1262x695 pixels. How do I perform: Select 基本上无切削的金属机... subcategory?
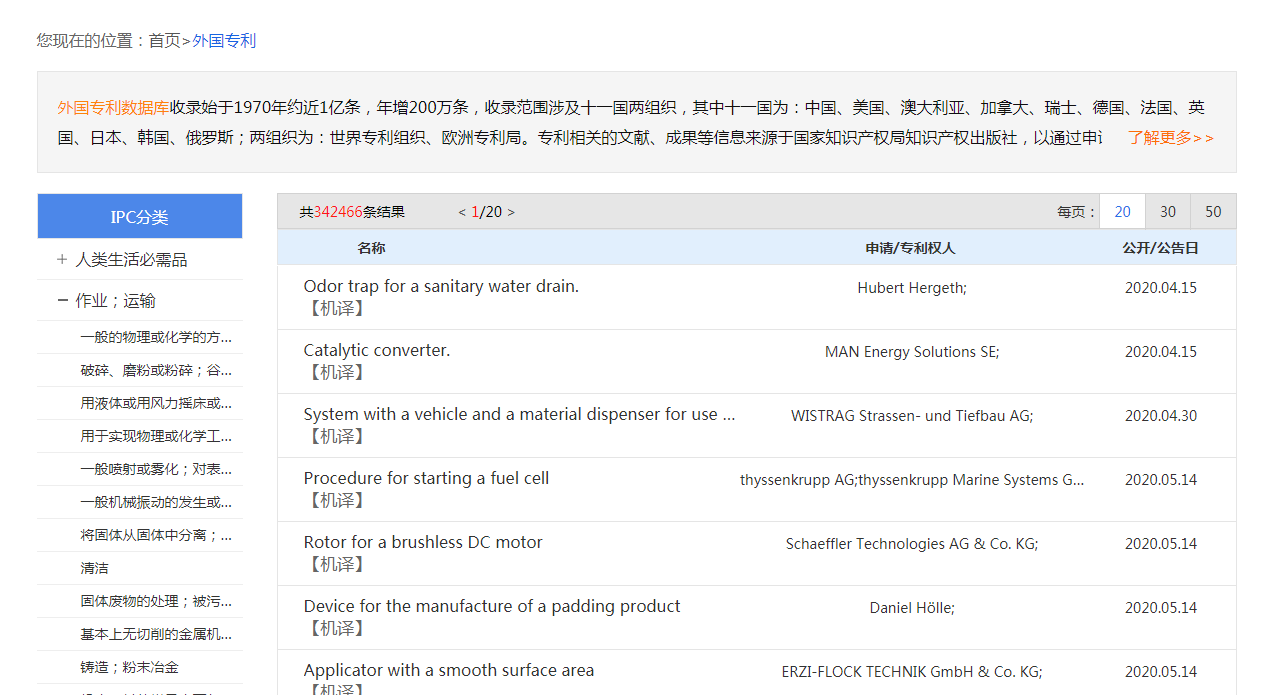point(156,634)
